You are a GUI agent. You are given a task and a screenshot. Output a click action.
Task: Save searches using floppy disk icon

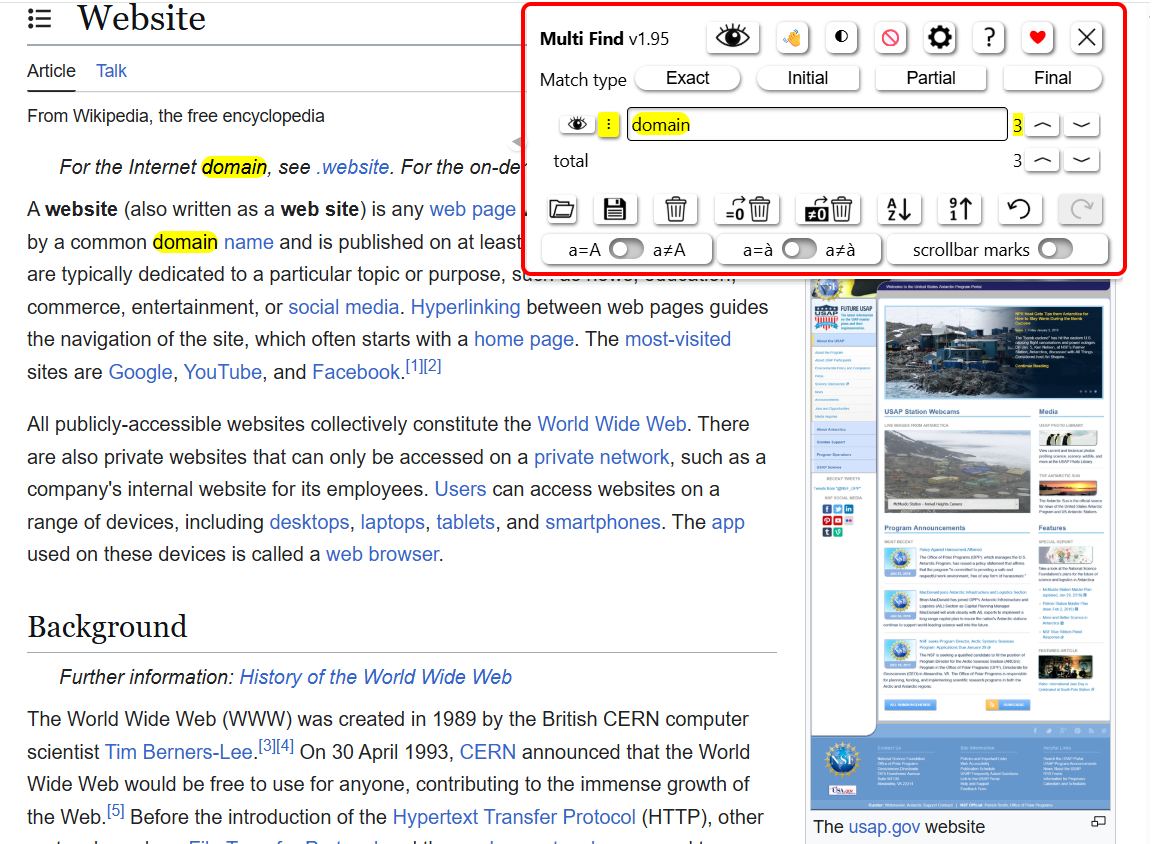(614, 209)
